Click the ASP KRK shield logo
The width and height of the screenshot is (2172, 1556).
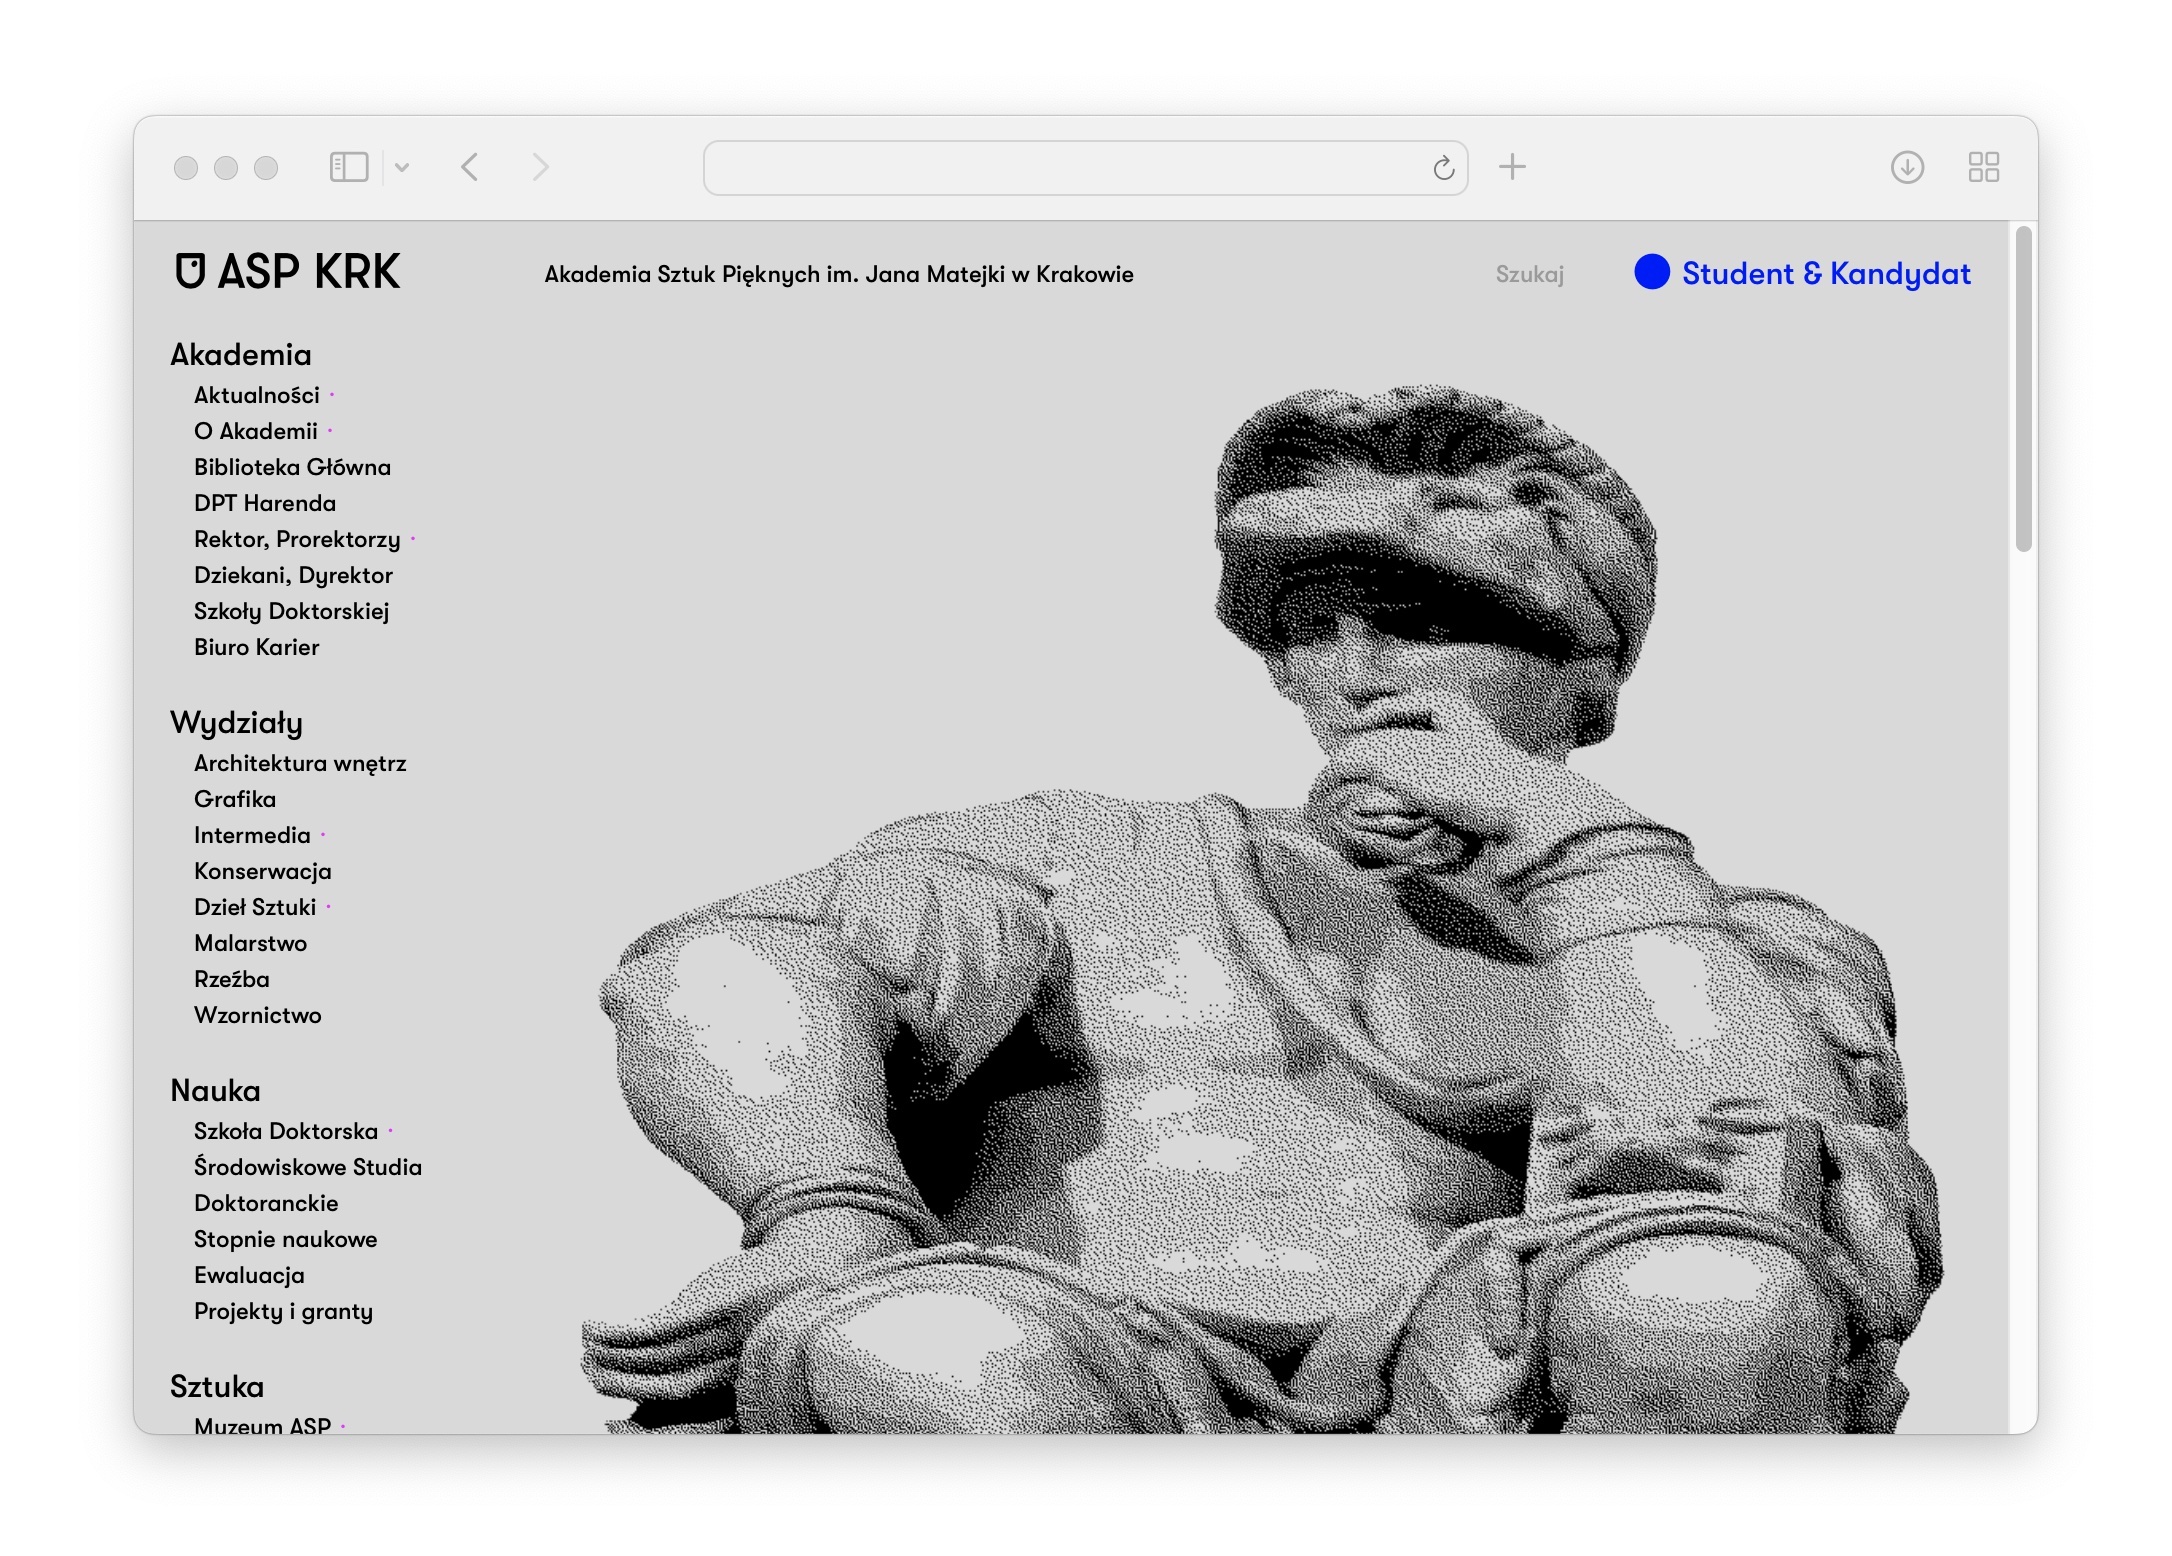coord(190,271)
